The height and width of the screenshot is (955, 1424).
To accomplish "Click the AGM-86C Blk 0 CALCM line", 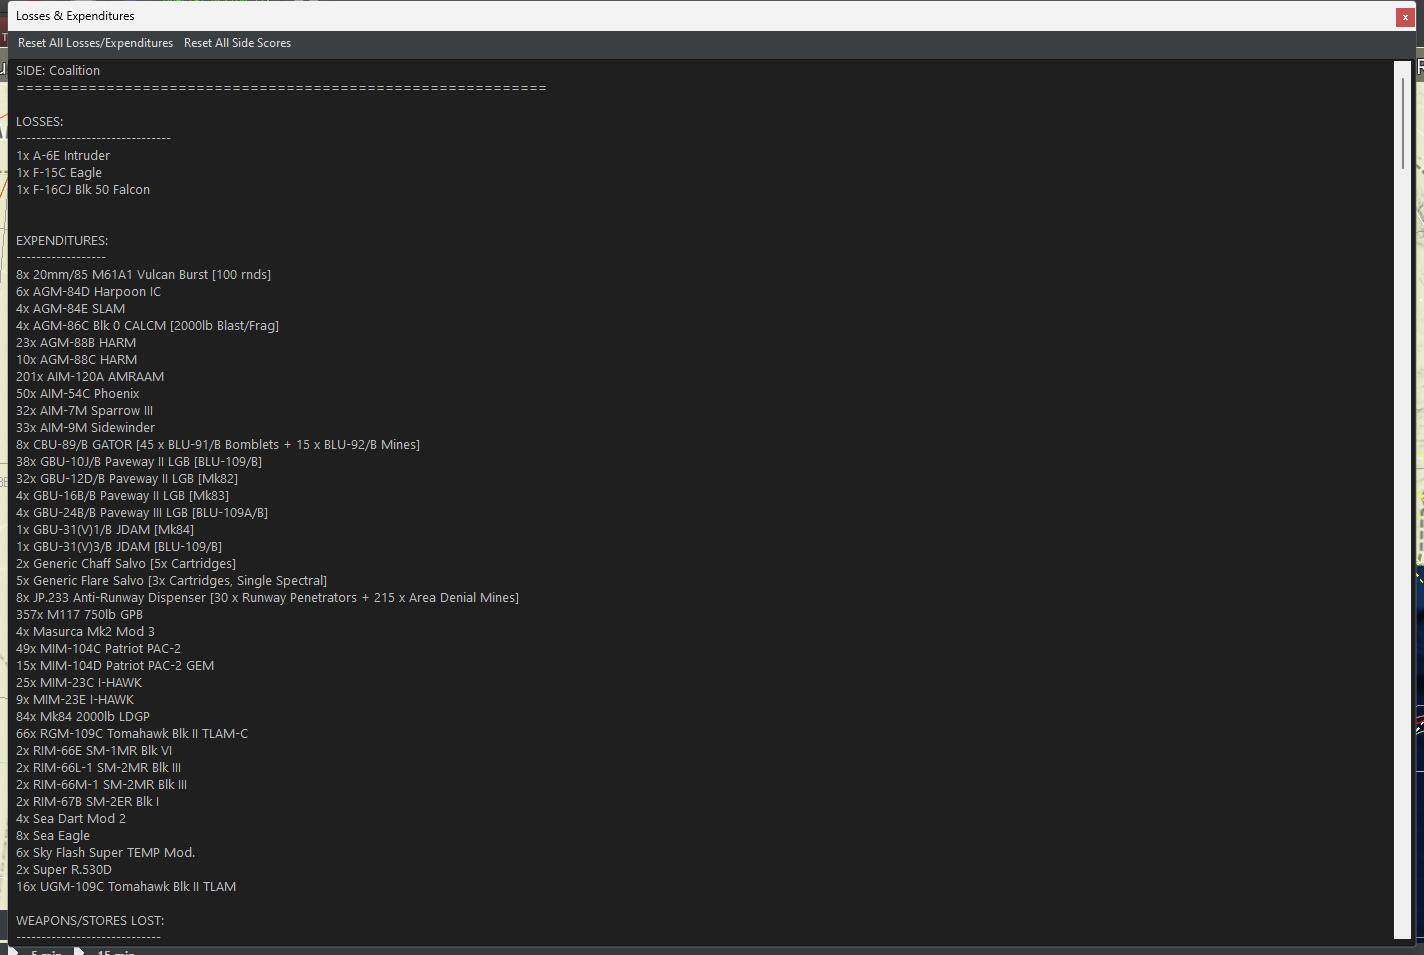I will [x=147, y=326].
